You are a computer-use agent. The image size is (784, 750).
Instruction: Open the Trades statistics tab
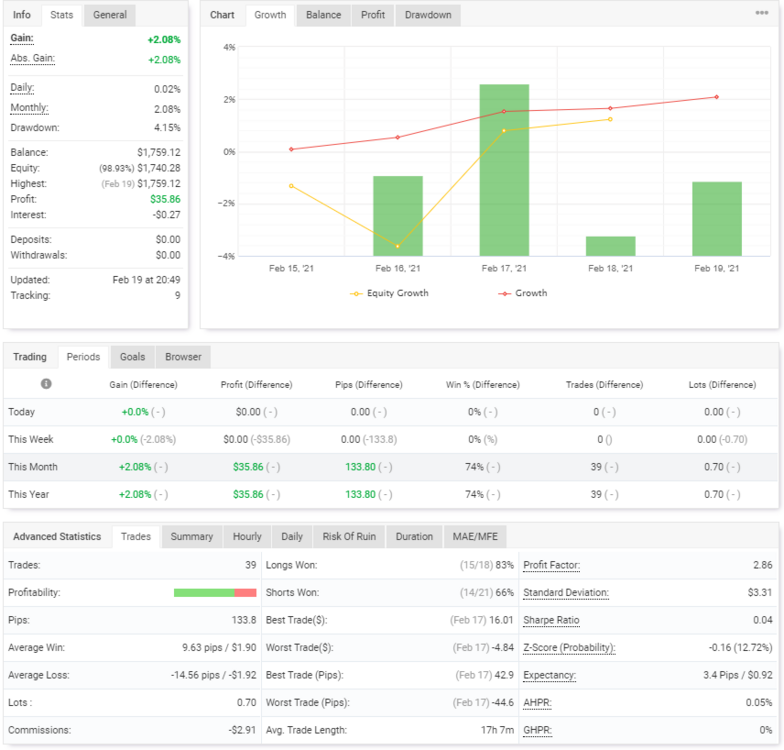click(x=136, y=536)
